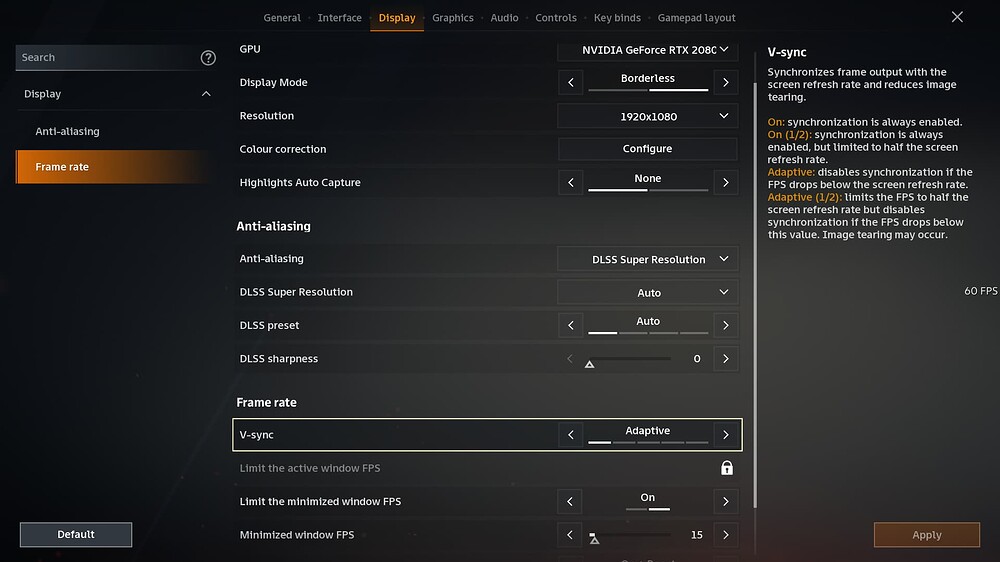1000x562 pixels.
Task: Click the Apply button
Action: coord(927,535)
